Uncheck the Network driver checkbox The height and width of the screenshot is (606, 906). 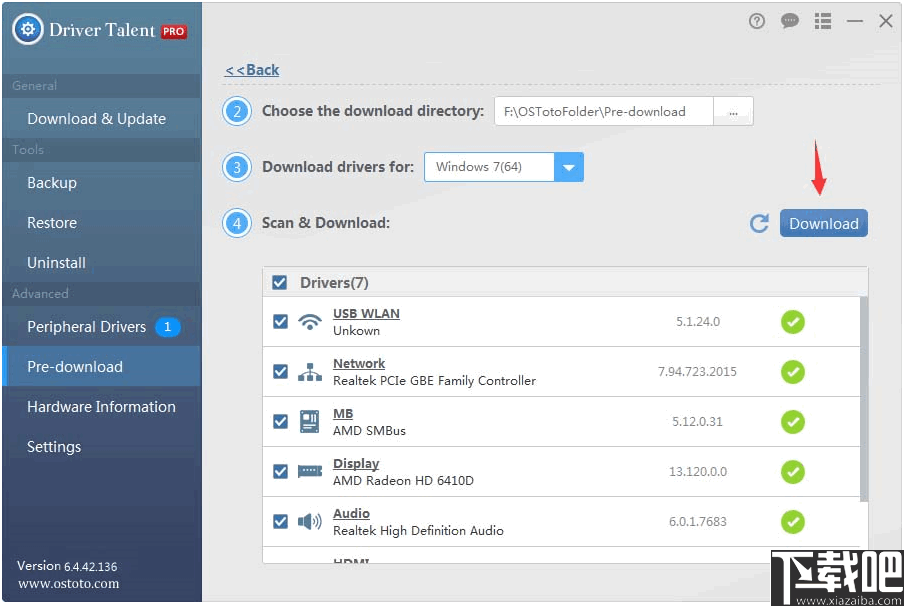[280, 371]
